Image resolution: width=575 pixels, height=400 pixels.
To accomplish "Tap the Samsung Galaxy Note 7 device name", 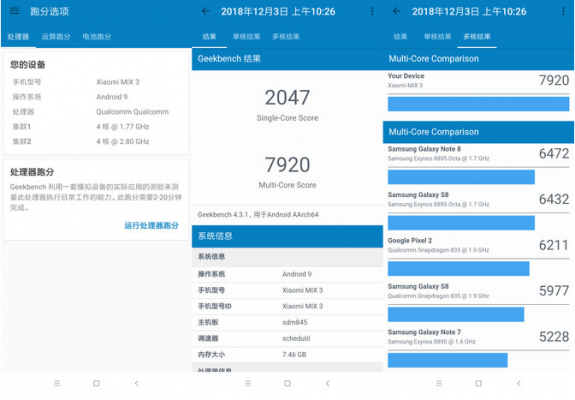I will pyautogui.click(x=424, y=332).
